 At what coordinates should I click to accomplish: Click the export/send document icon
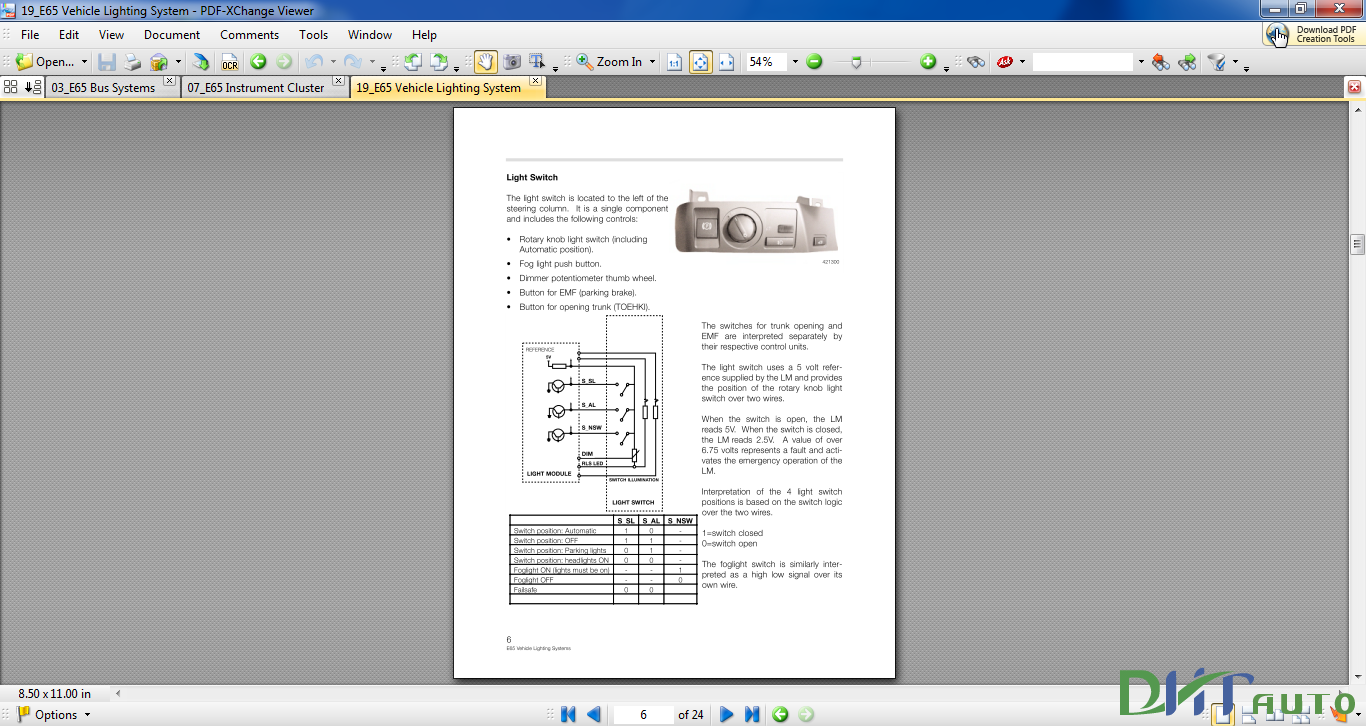point(201,62)
